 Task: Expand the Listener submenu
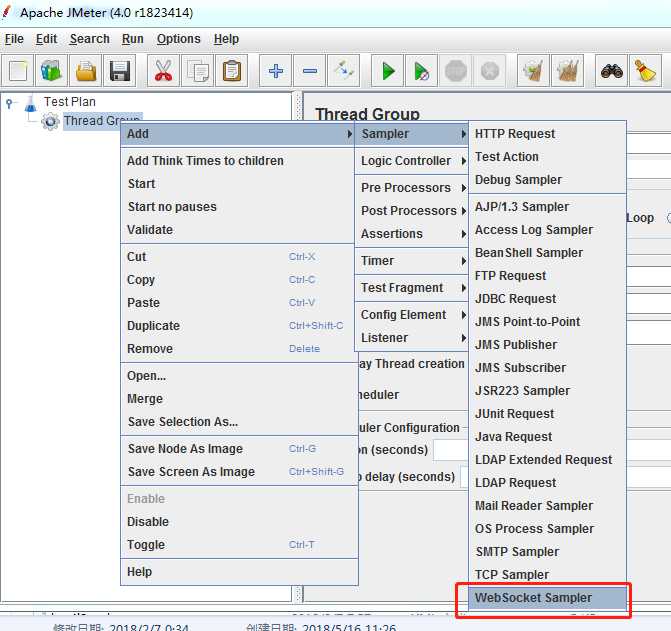tap(412, 338)
